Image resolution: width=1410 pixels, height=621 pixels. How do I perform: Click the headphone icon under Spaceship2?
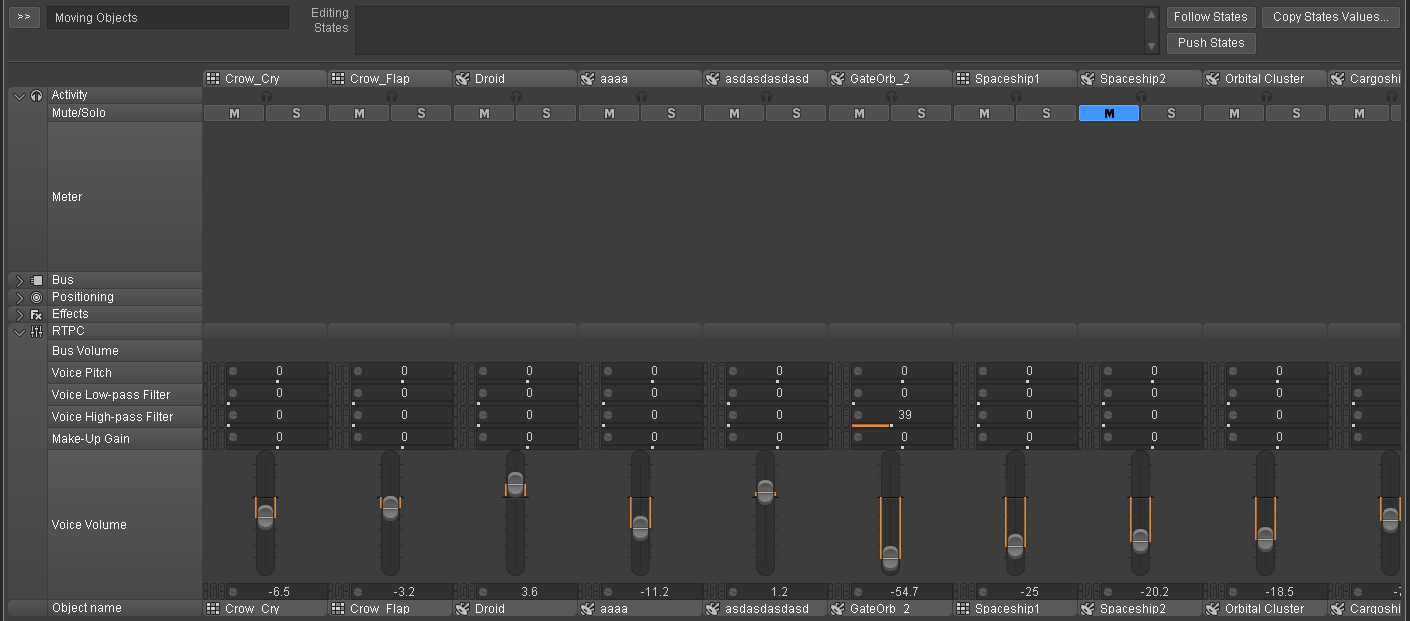click(x=1141, y=97)
